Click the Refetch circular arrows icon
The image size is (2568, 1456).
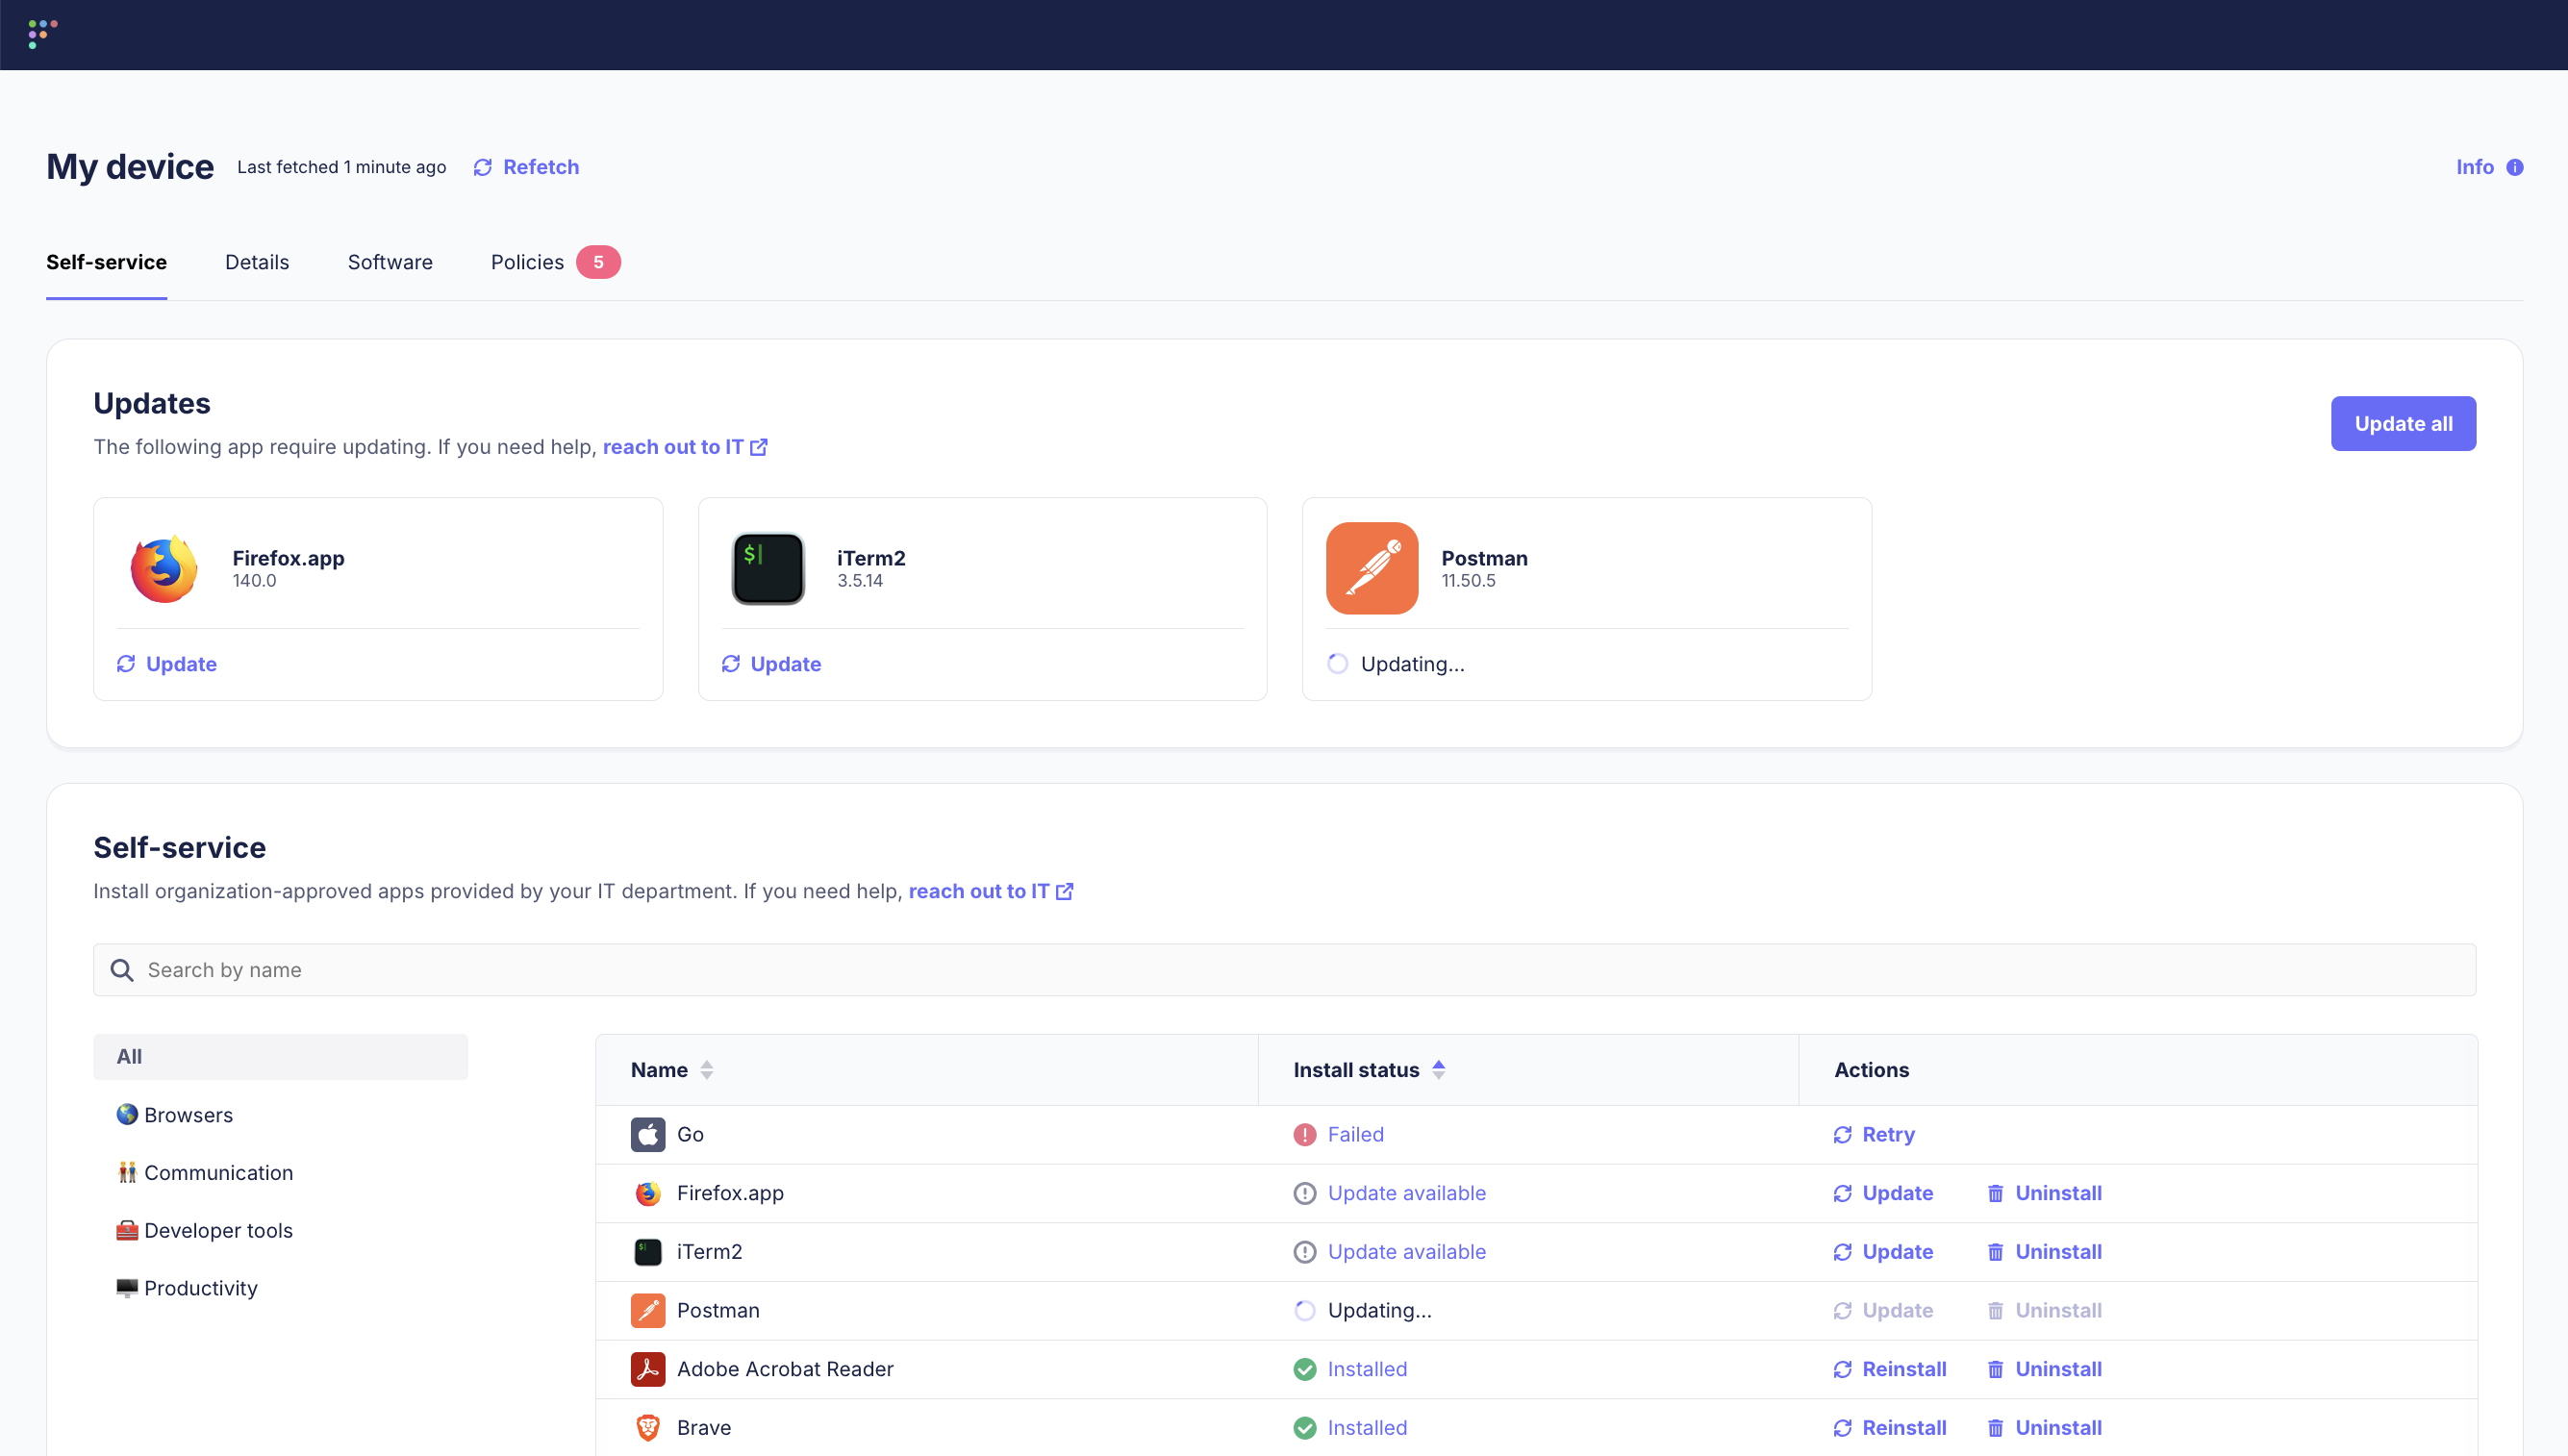tap(483, 167)
